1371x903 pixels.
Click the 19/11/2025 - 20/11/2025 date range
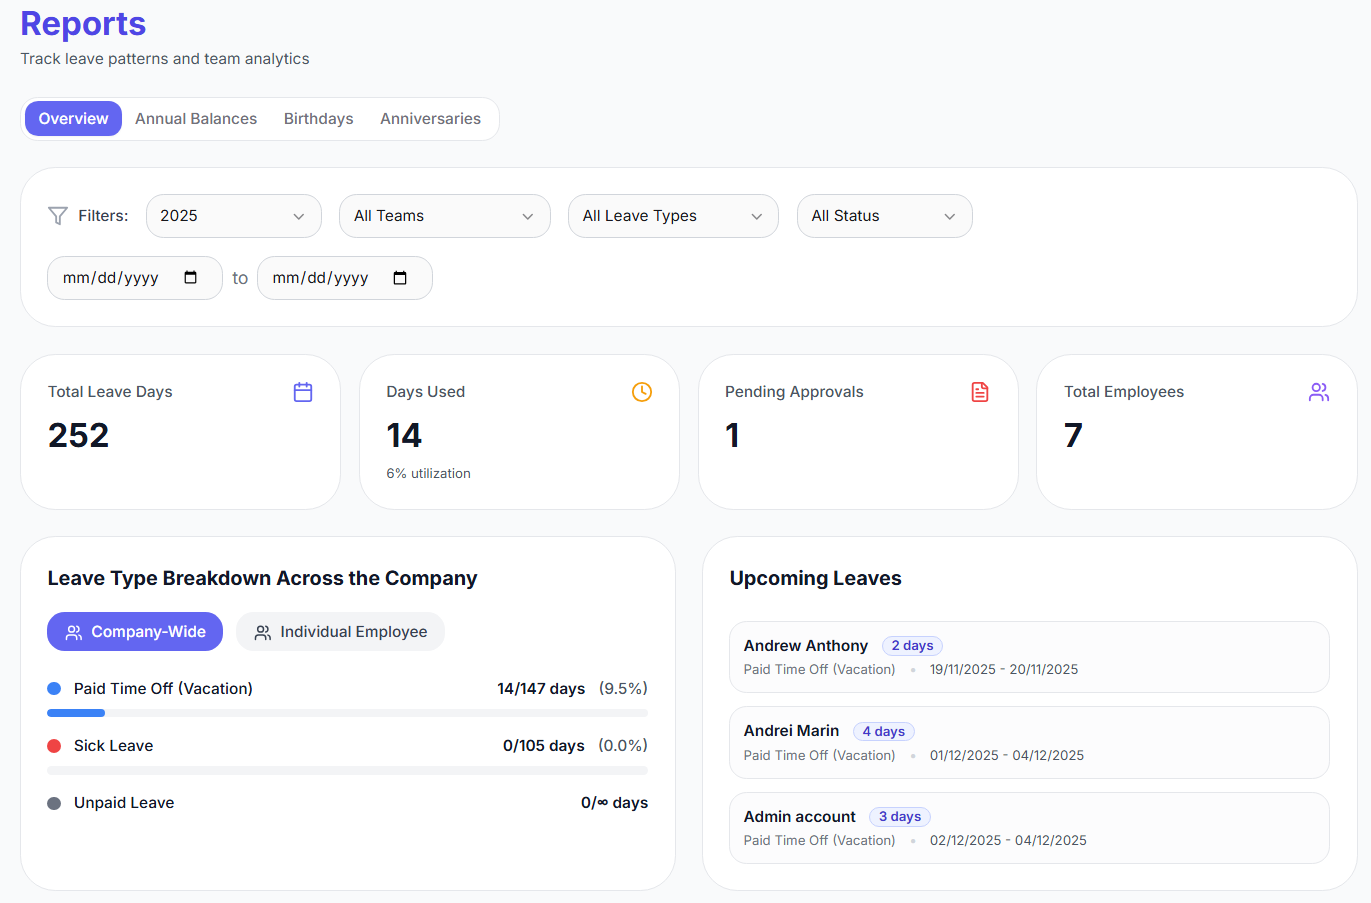coord(1004,669)
